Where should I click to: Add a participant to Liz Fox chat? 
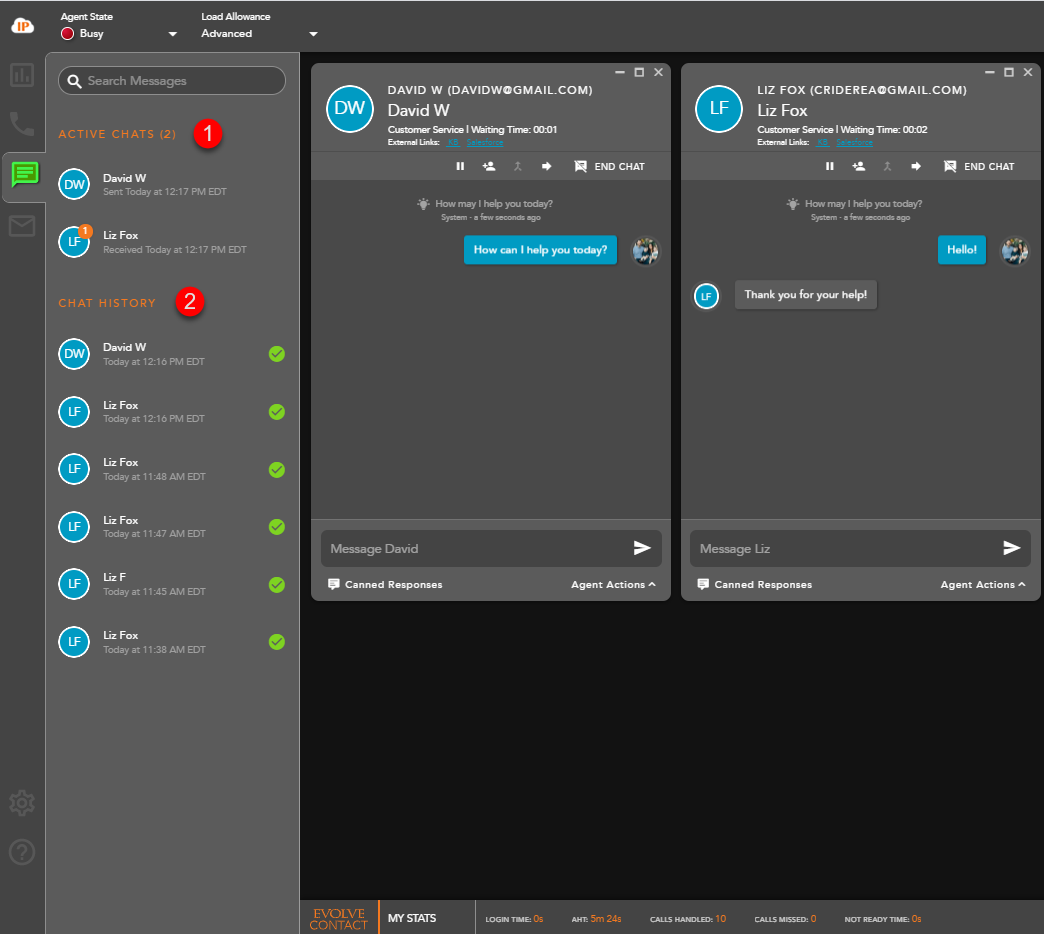click(858, 166)
